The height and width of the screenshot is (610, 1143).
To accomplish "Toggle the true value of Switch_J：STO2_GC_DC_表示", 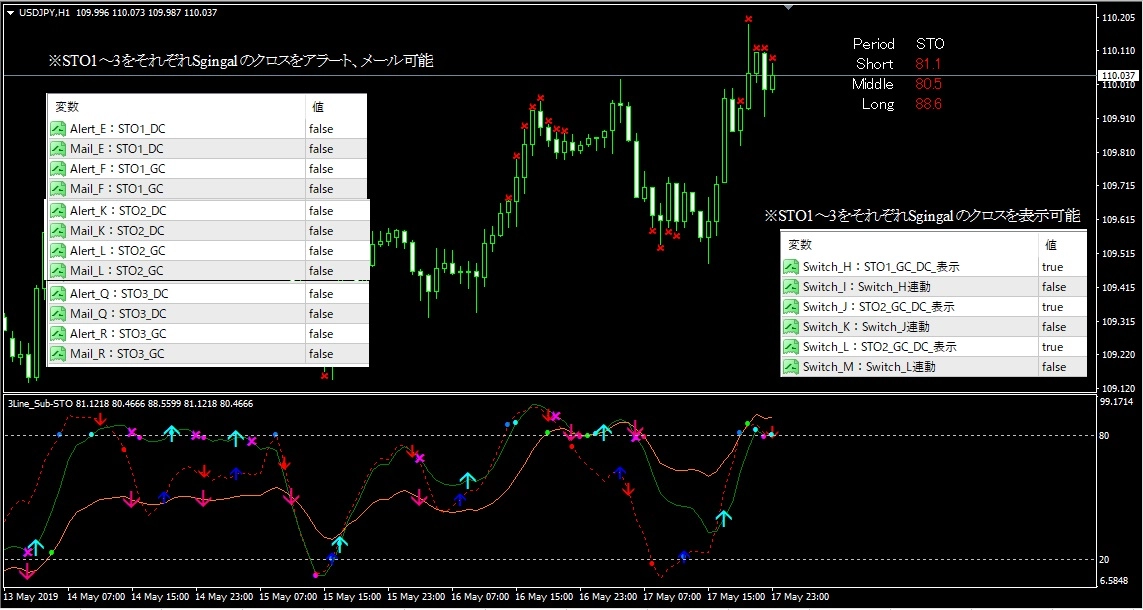I will point(1053,307).
